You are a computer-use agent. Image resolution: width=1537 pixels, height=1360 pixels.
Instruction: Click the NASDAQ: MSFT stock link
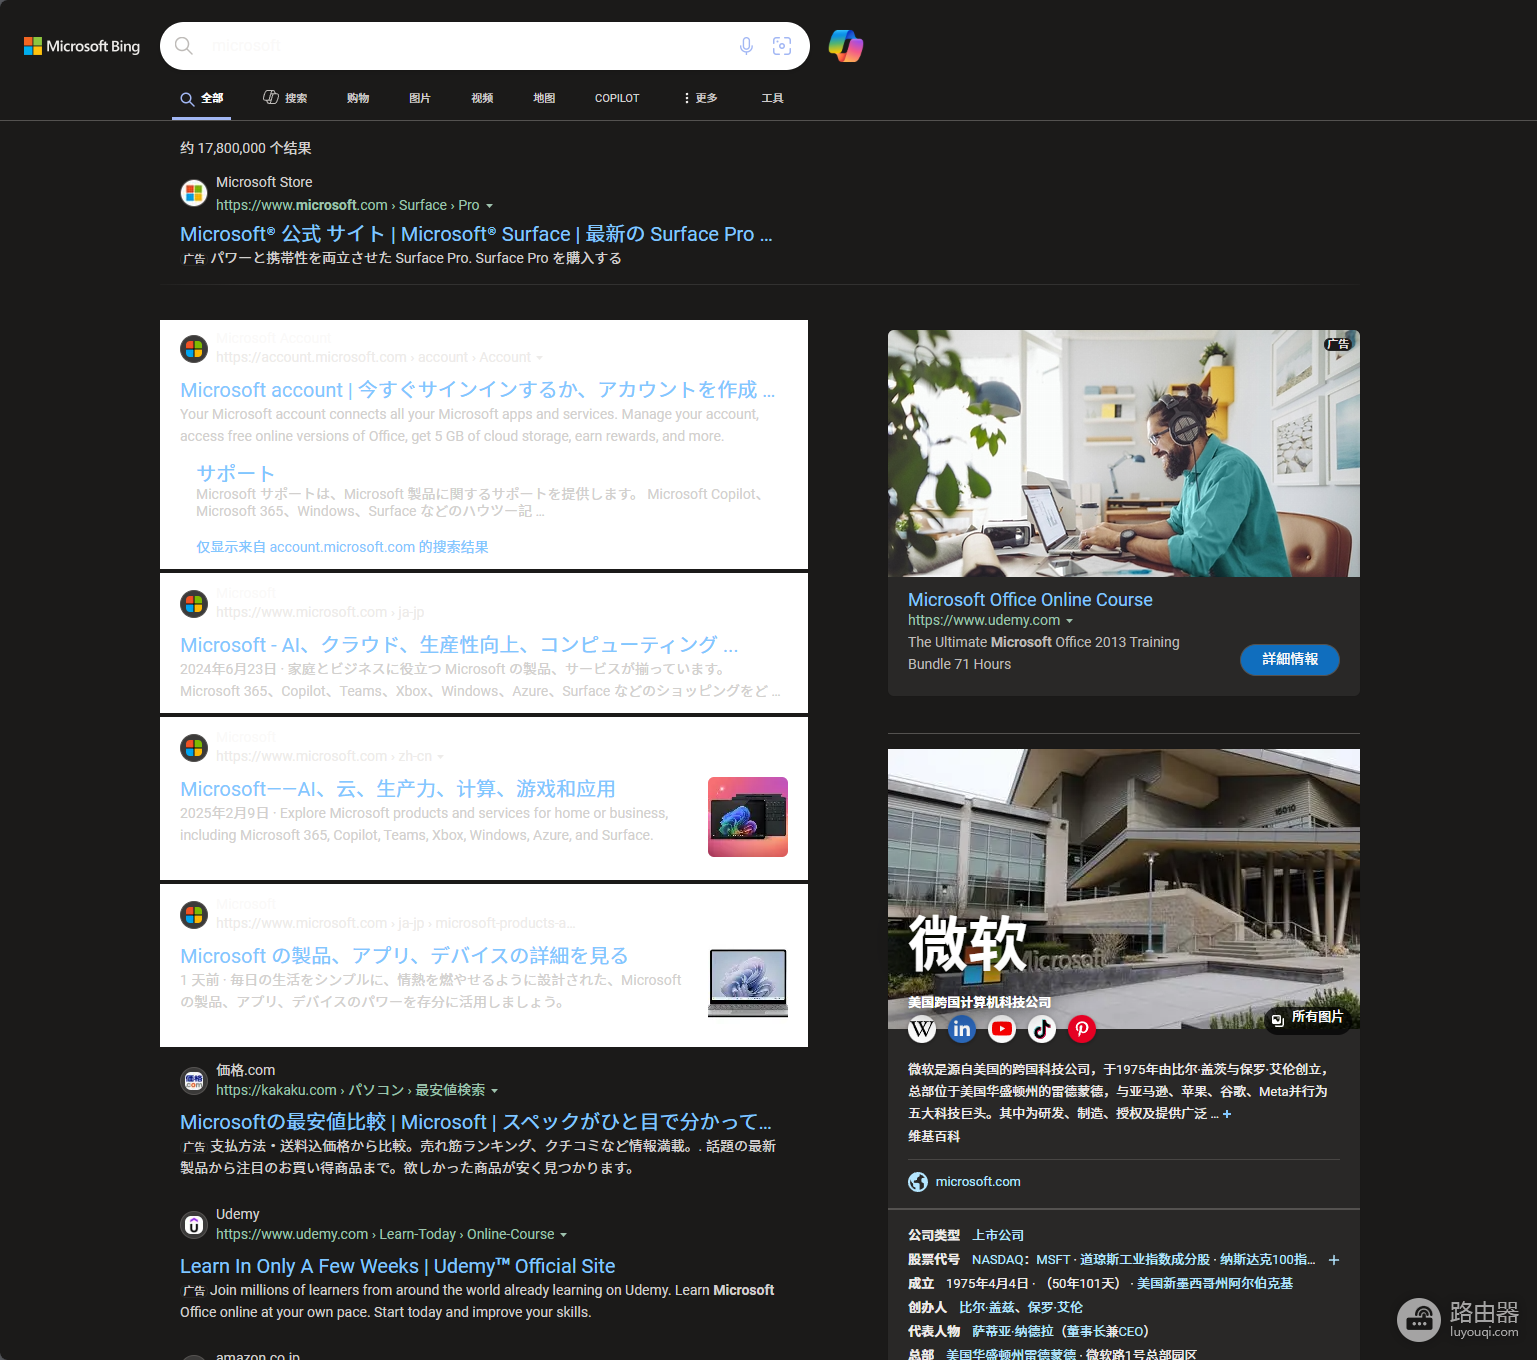1020,1260
